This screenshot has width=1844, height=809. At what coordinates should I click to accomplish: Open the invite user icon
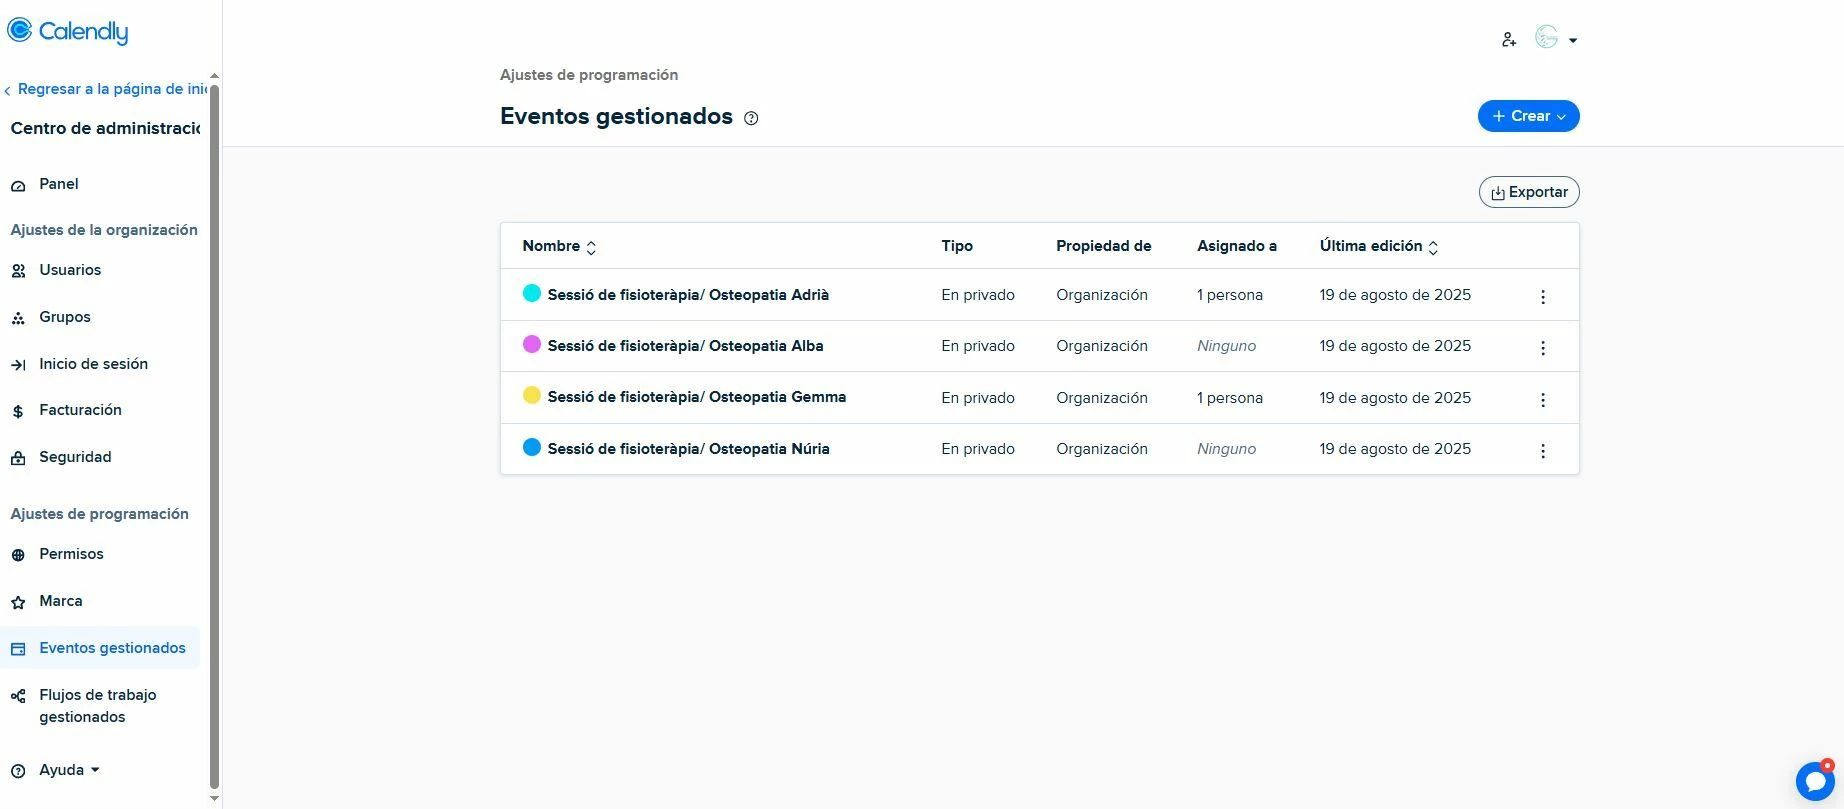click(1509, 40)
